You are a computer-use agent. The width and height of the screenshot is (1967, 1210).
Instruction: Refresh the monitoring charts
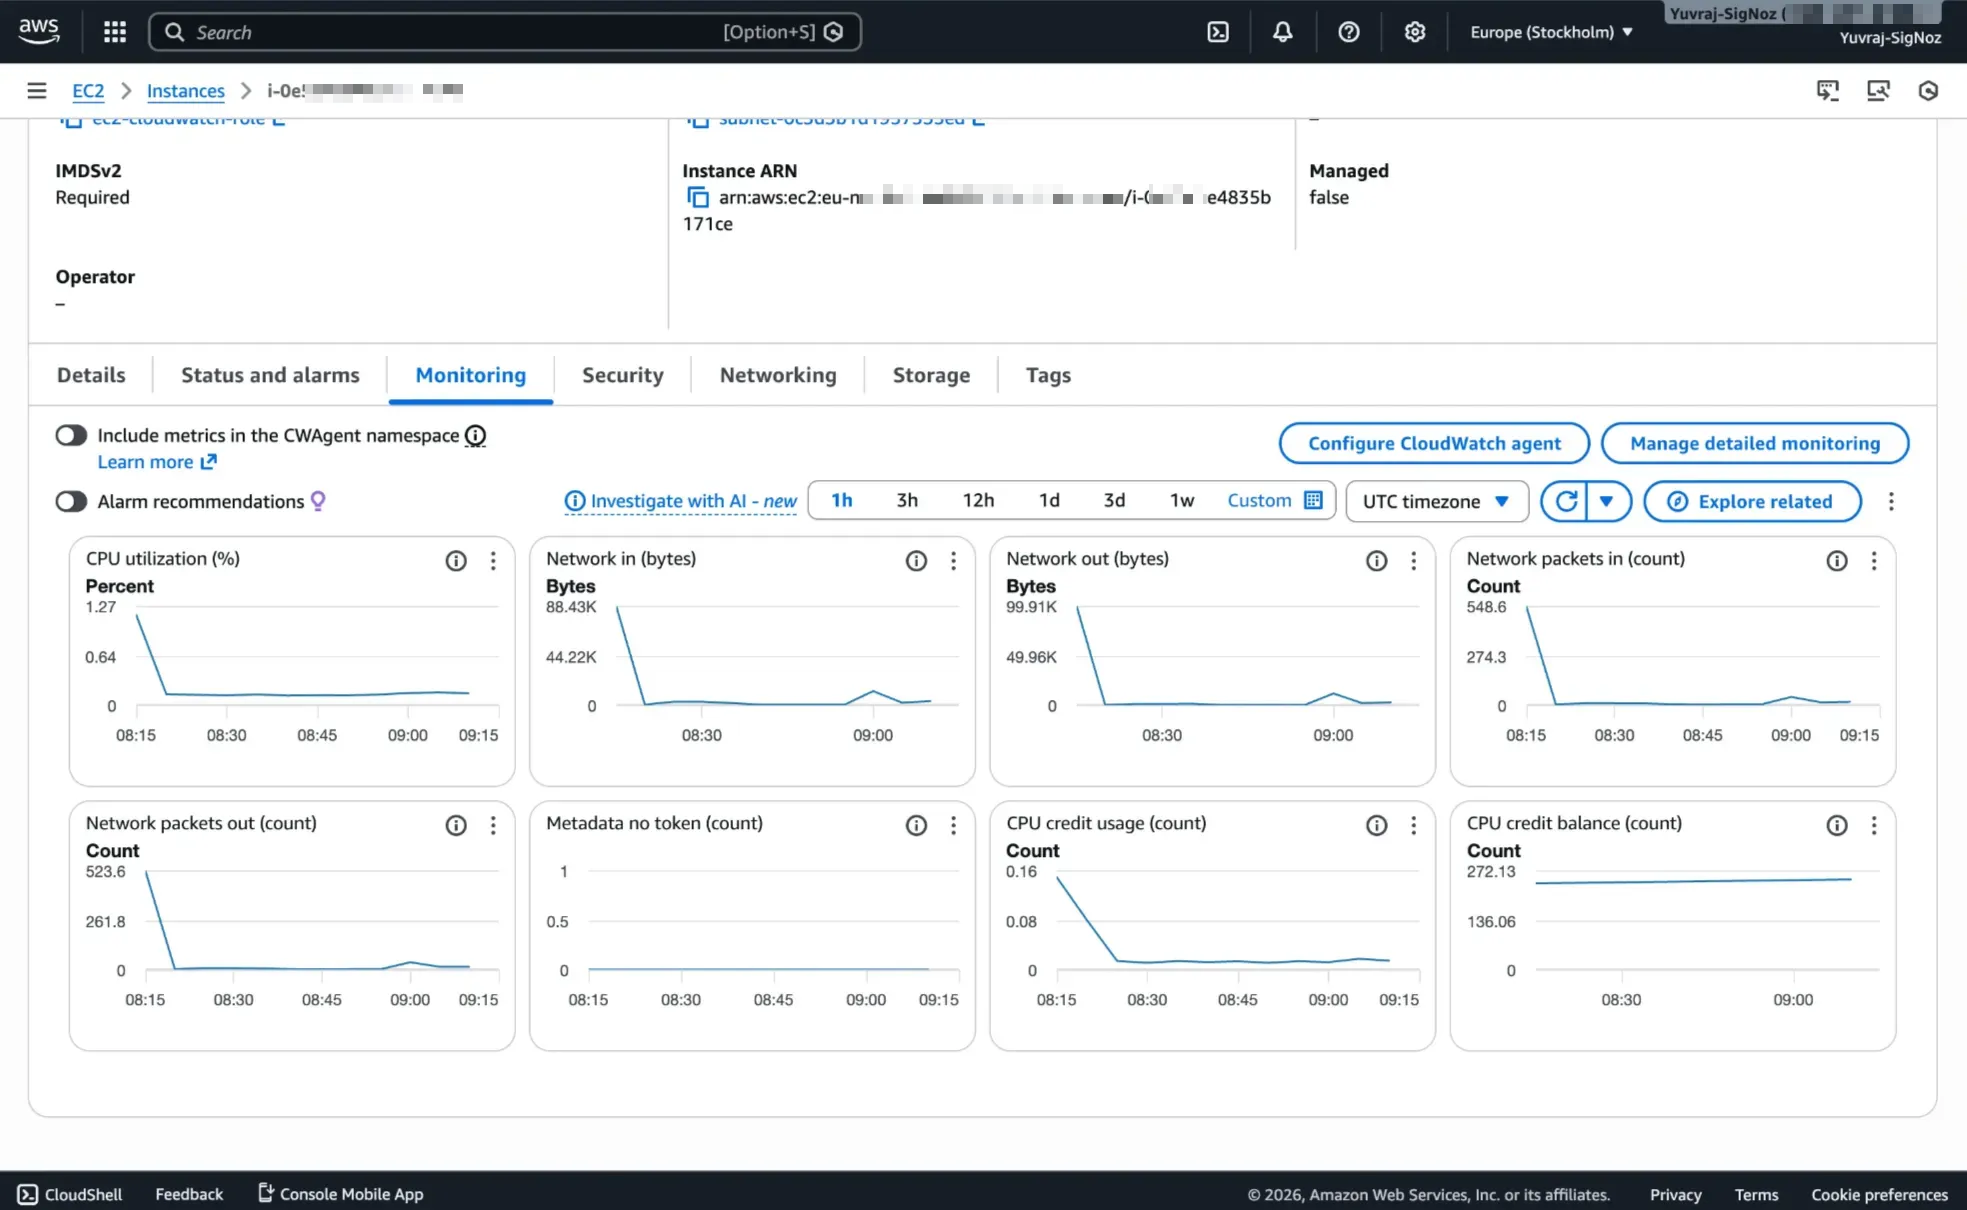[1566, 501]
